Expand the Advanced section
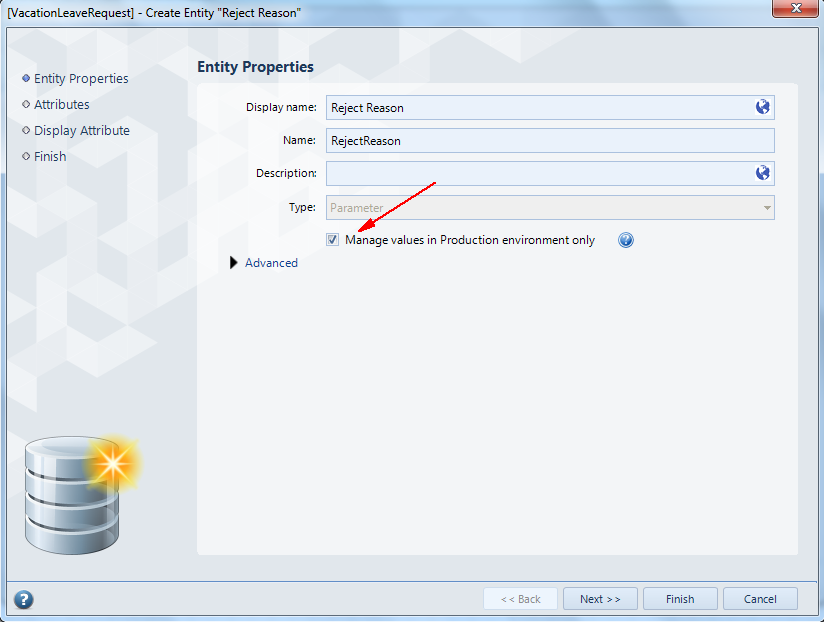This screenshot has height=622, width=824. coord(234,263)
